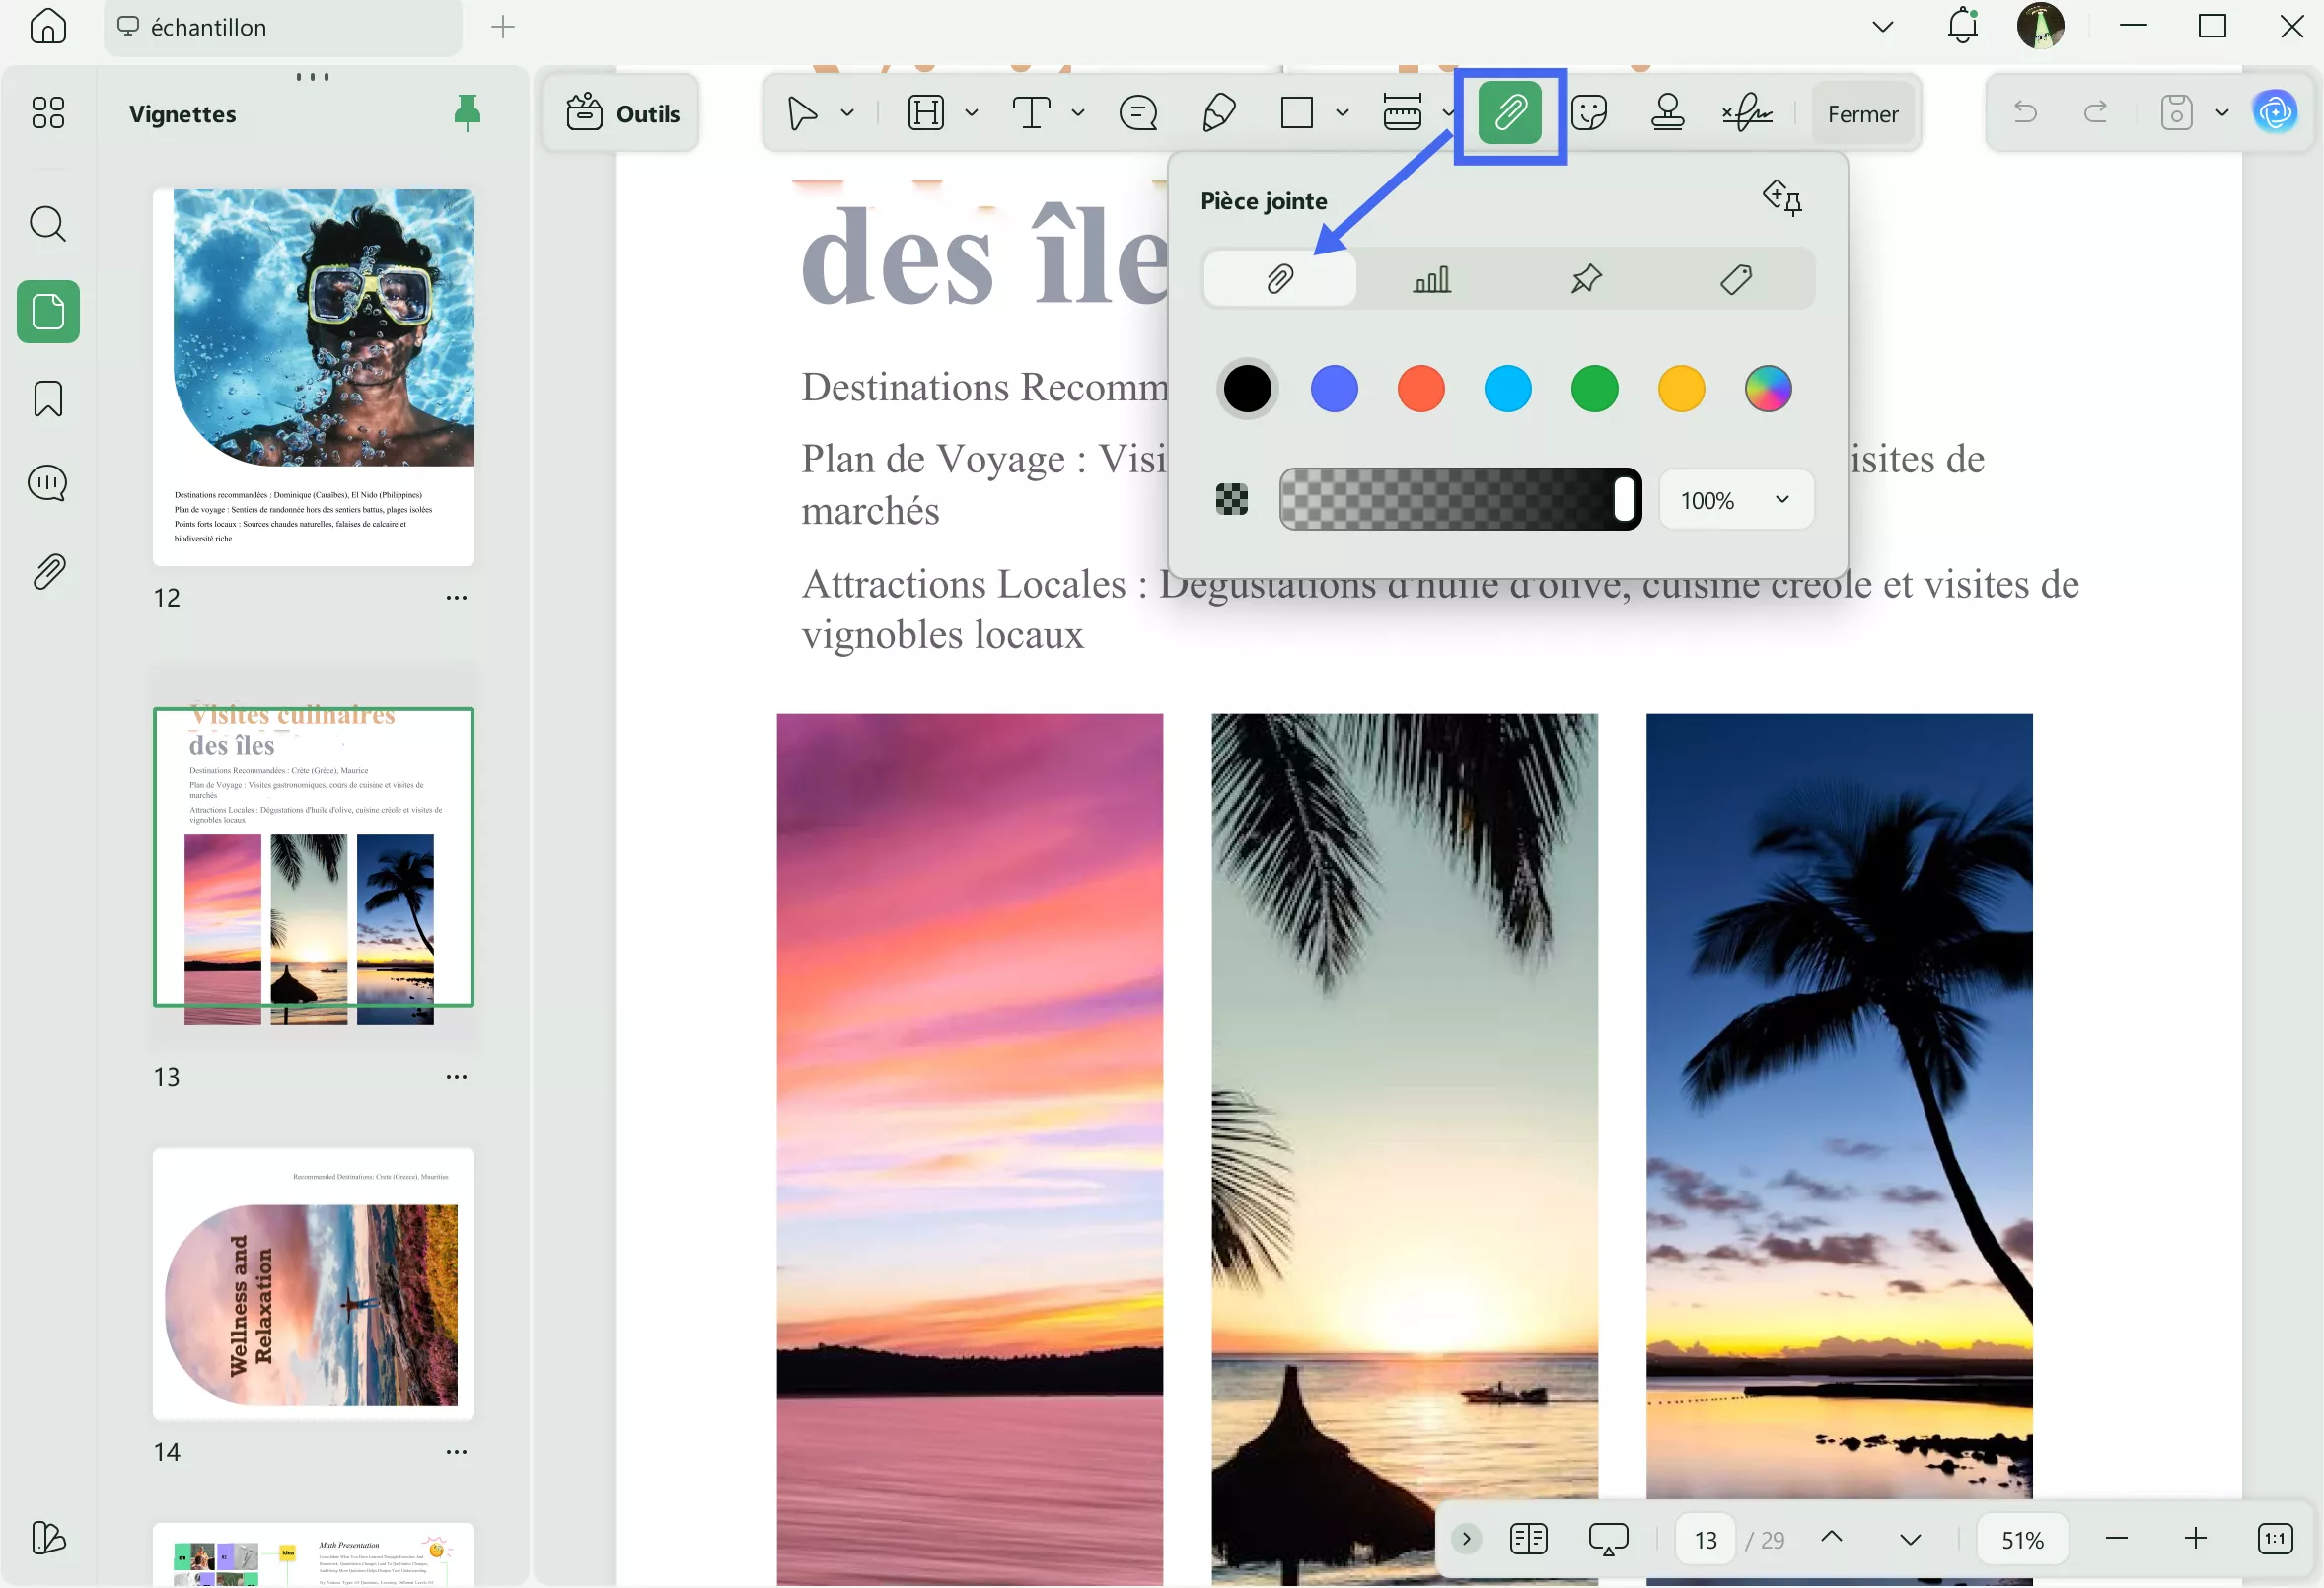Pick the orange-red color swatch

(x=1420, y=389)
